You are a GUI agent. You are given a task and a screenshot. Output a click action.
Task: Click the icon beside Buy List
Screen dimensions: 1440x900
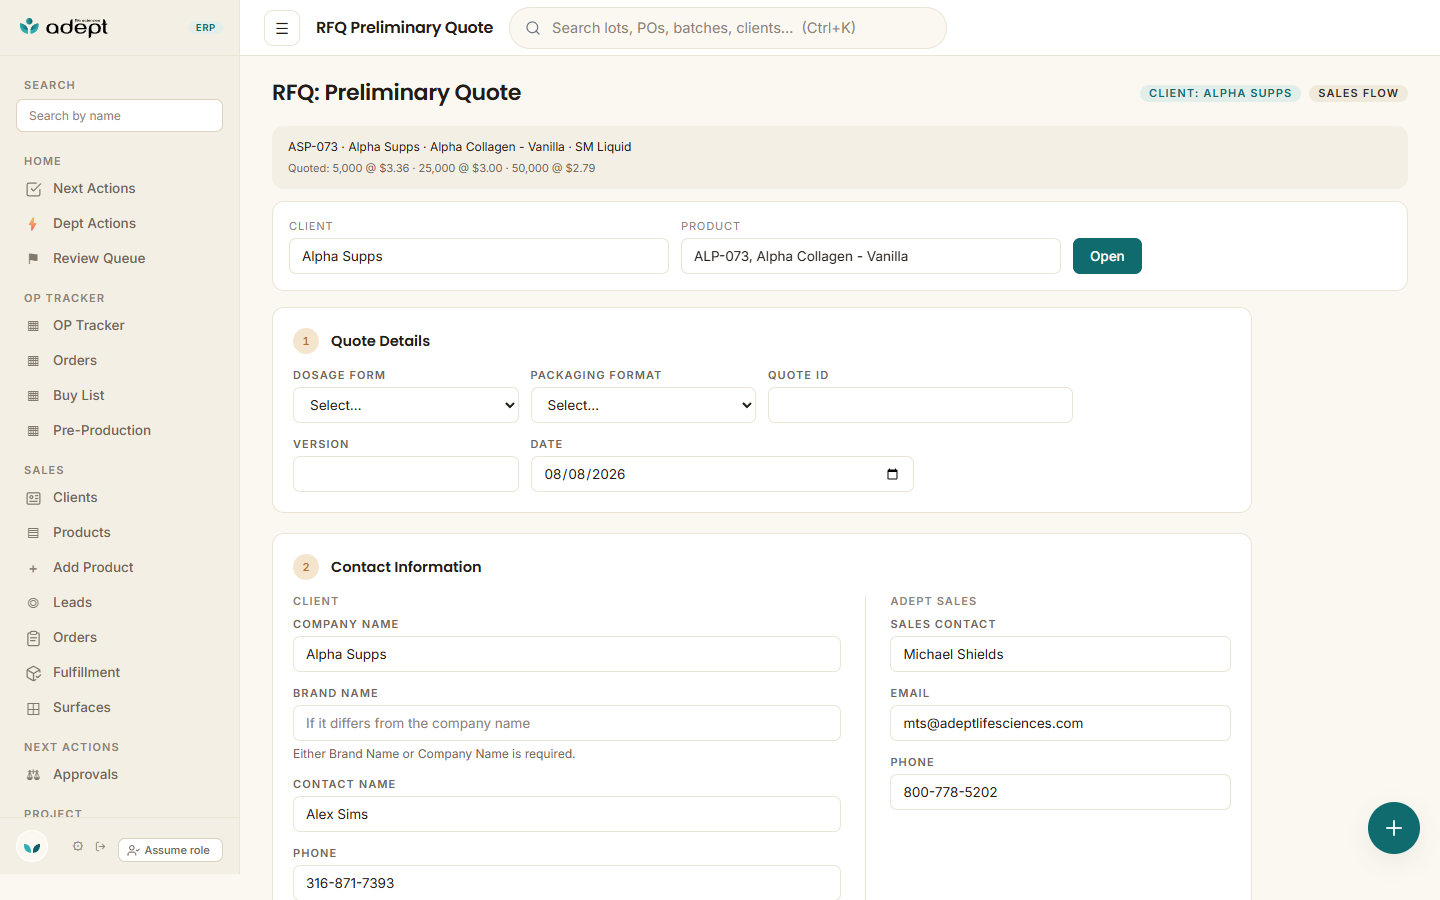(x=33, y=396)
